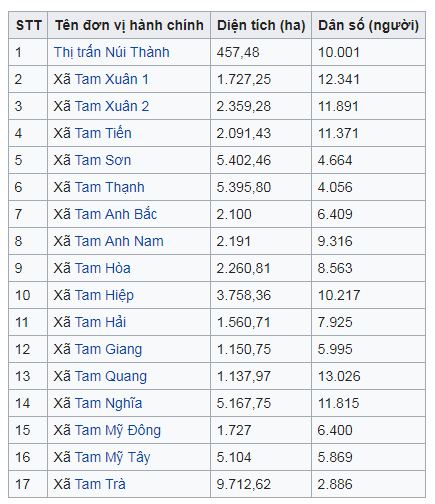Open the Thị trấn Núi Thành link

pos(112,52)
